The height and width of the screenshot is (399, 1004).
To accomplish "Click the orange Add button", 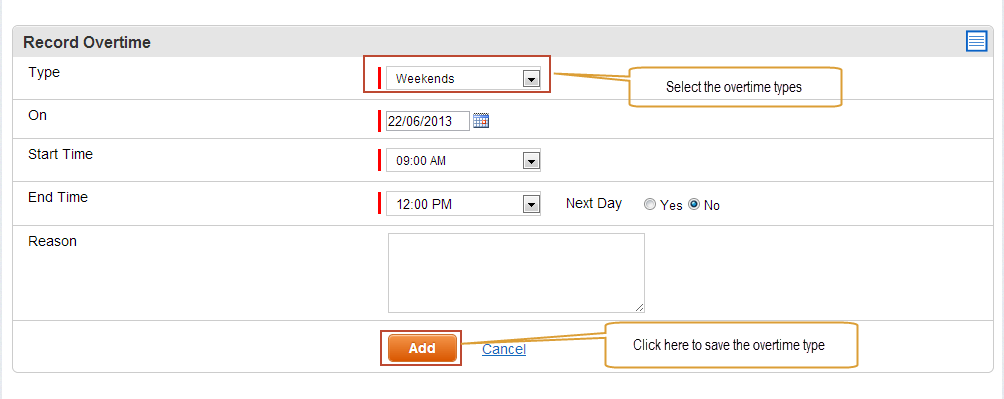I will coord(422,348).
